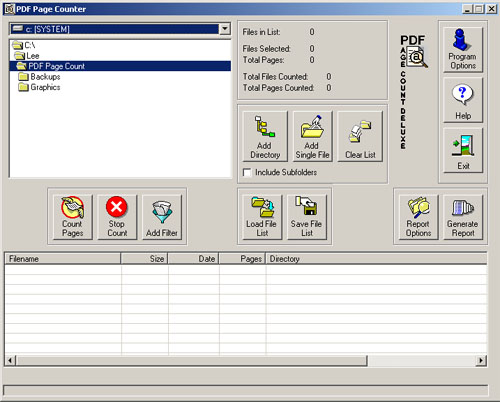Screen dimensions: 500x402
Task: Exit the PDF Page Counter program
Action: (x=463, y=151)
